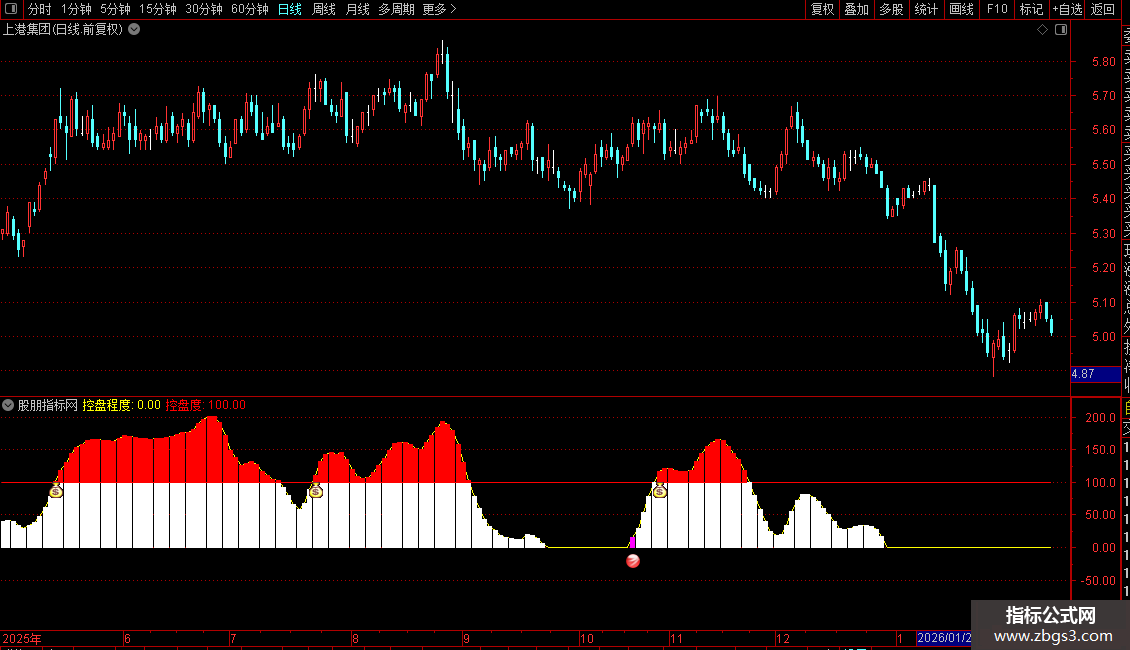Activate the 画线 drawing tool
The height and width of the screenshot is (650, 1130).
961,9
